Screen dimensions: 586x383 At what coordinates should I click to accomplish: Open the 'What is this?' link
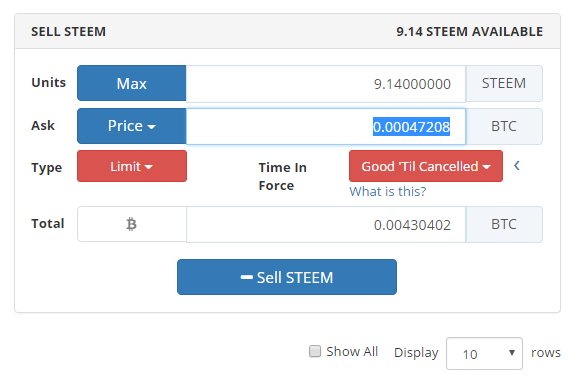(x=388, y=192)
